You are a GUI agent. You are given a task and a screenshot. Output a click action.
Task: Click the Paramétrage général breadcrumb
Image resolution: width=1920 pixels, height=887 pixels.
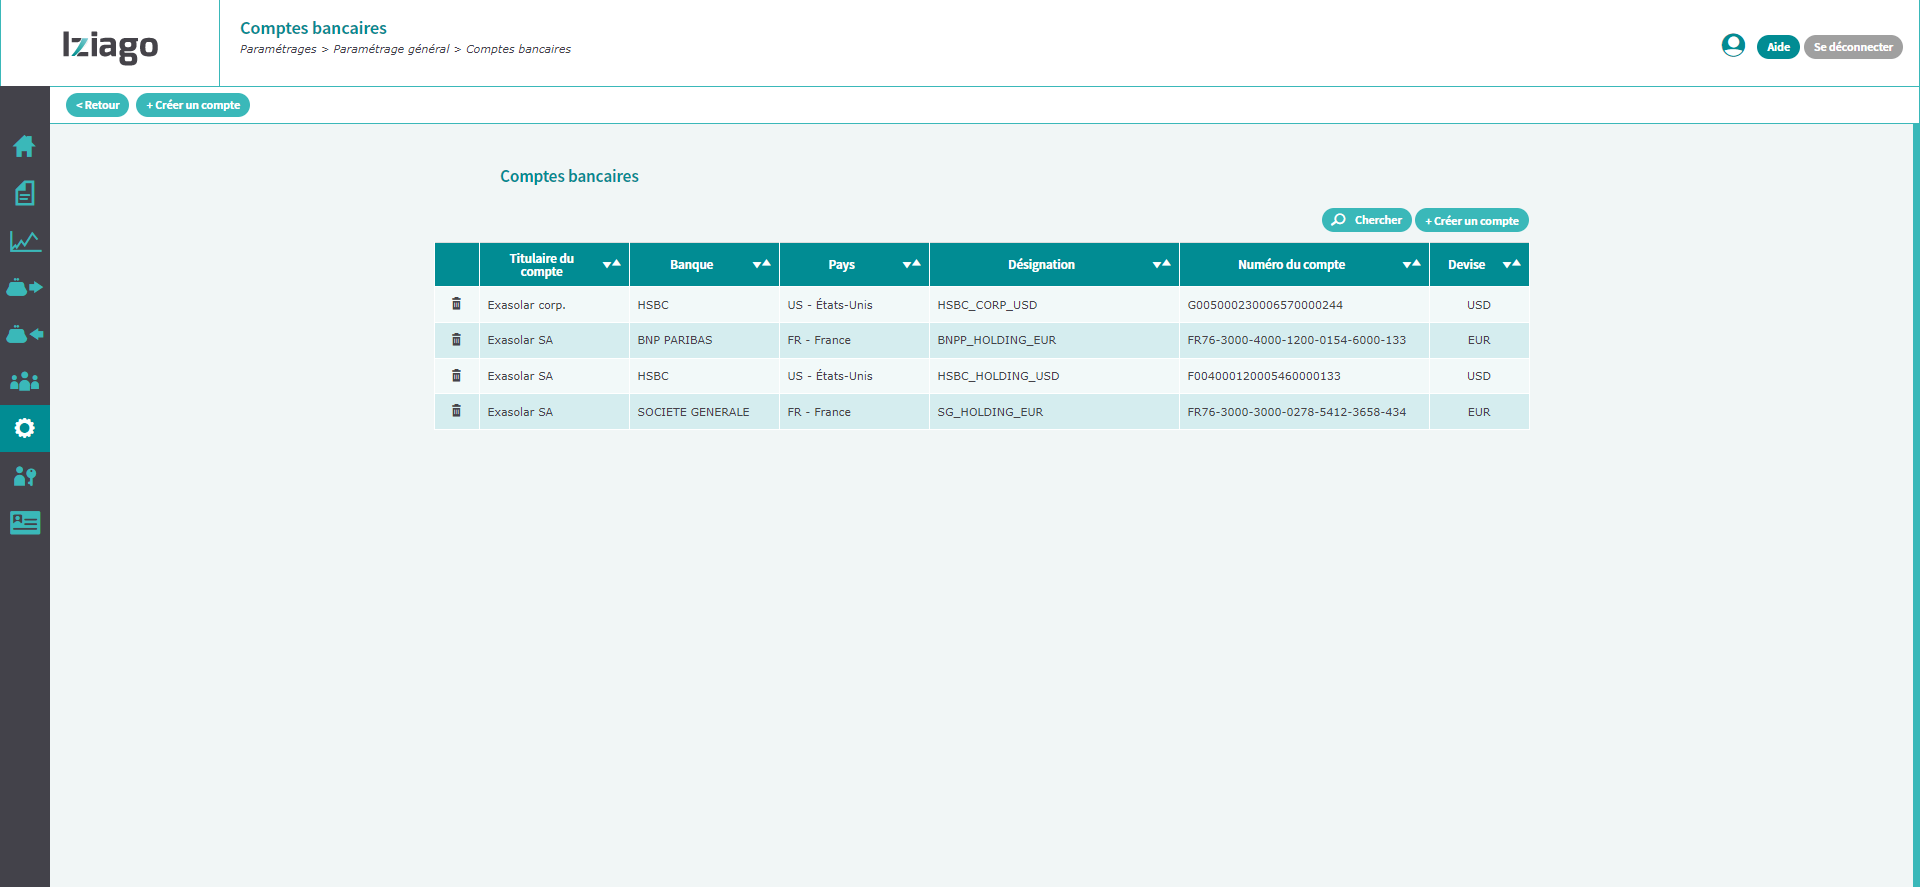(x=391, y=49)
